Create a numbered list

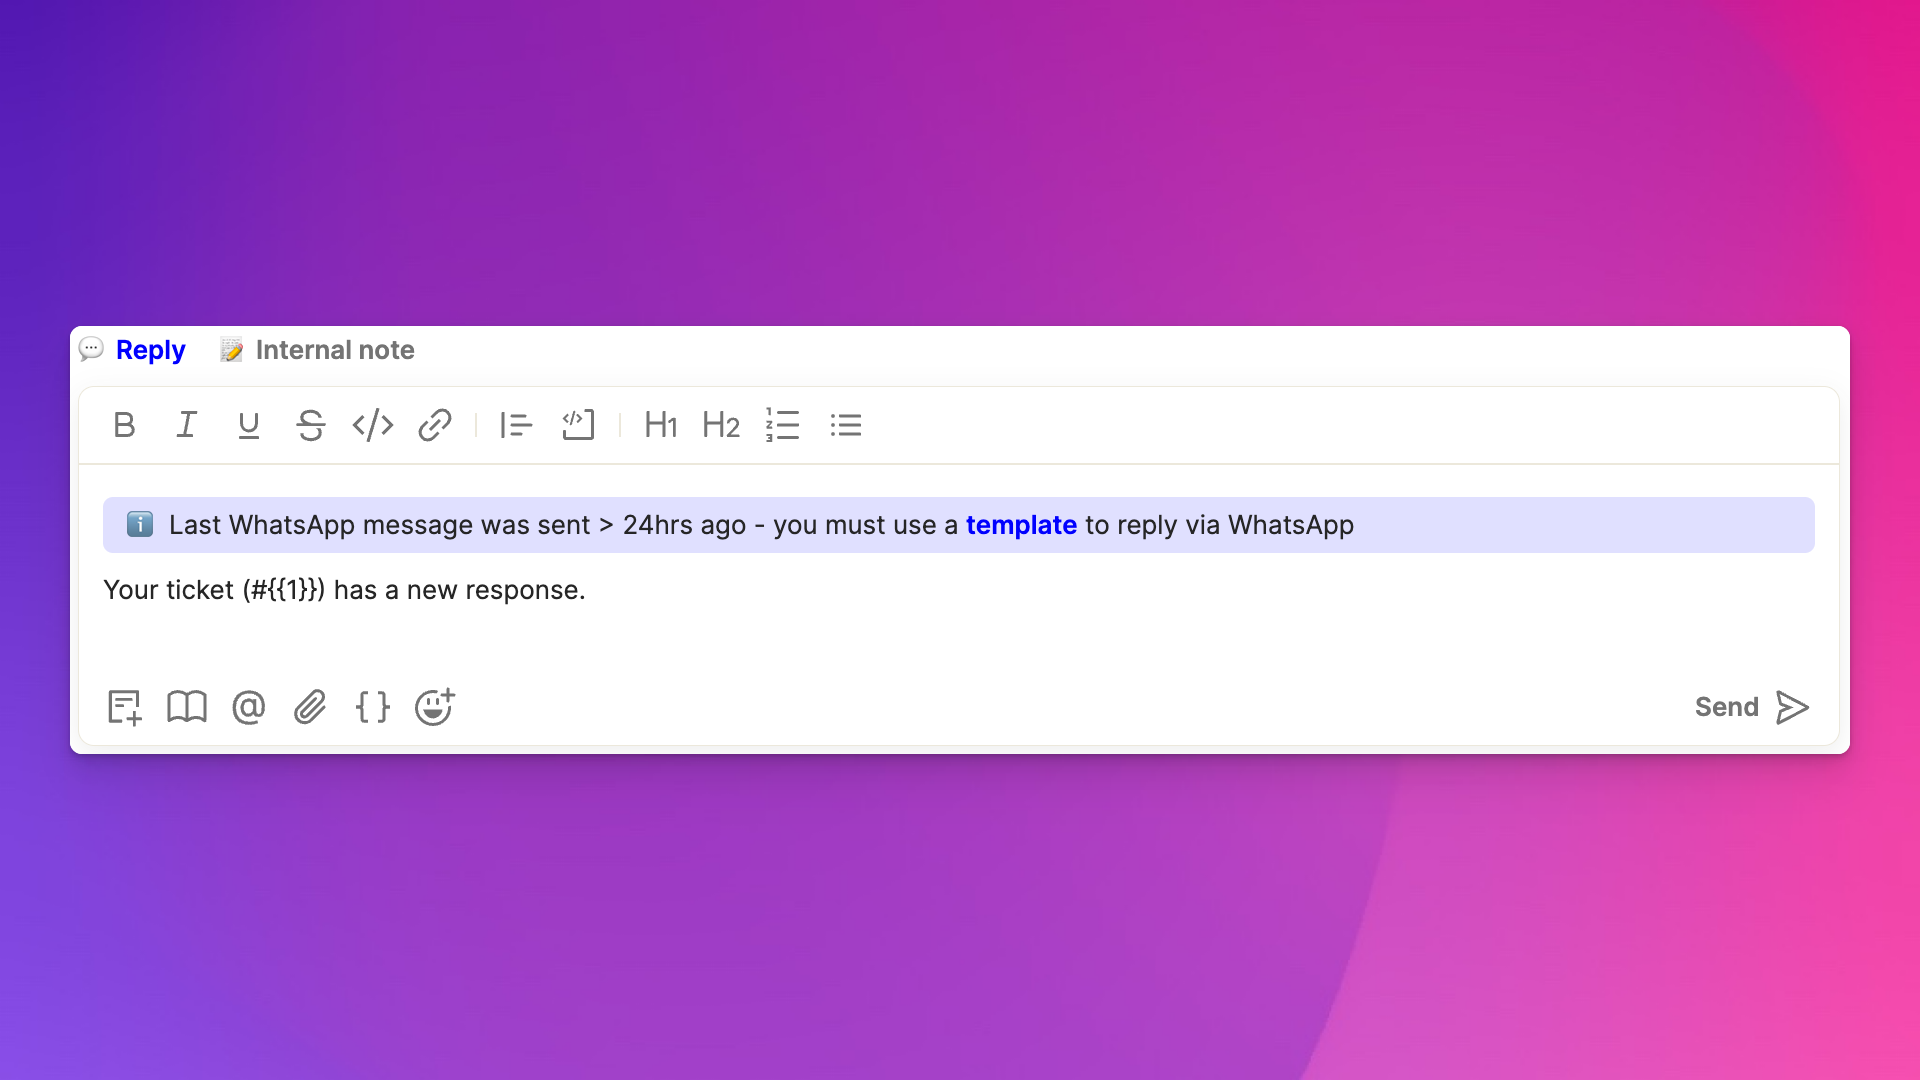pos(783,425)
